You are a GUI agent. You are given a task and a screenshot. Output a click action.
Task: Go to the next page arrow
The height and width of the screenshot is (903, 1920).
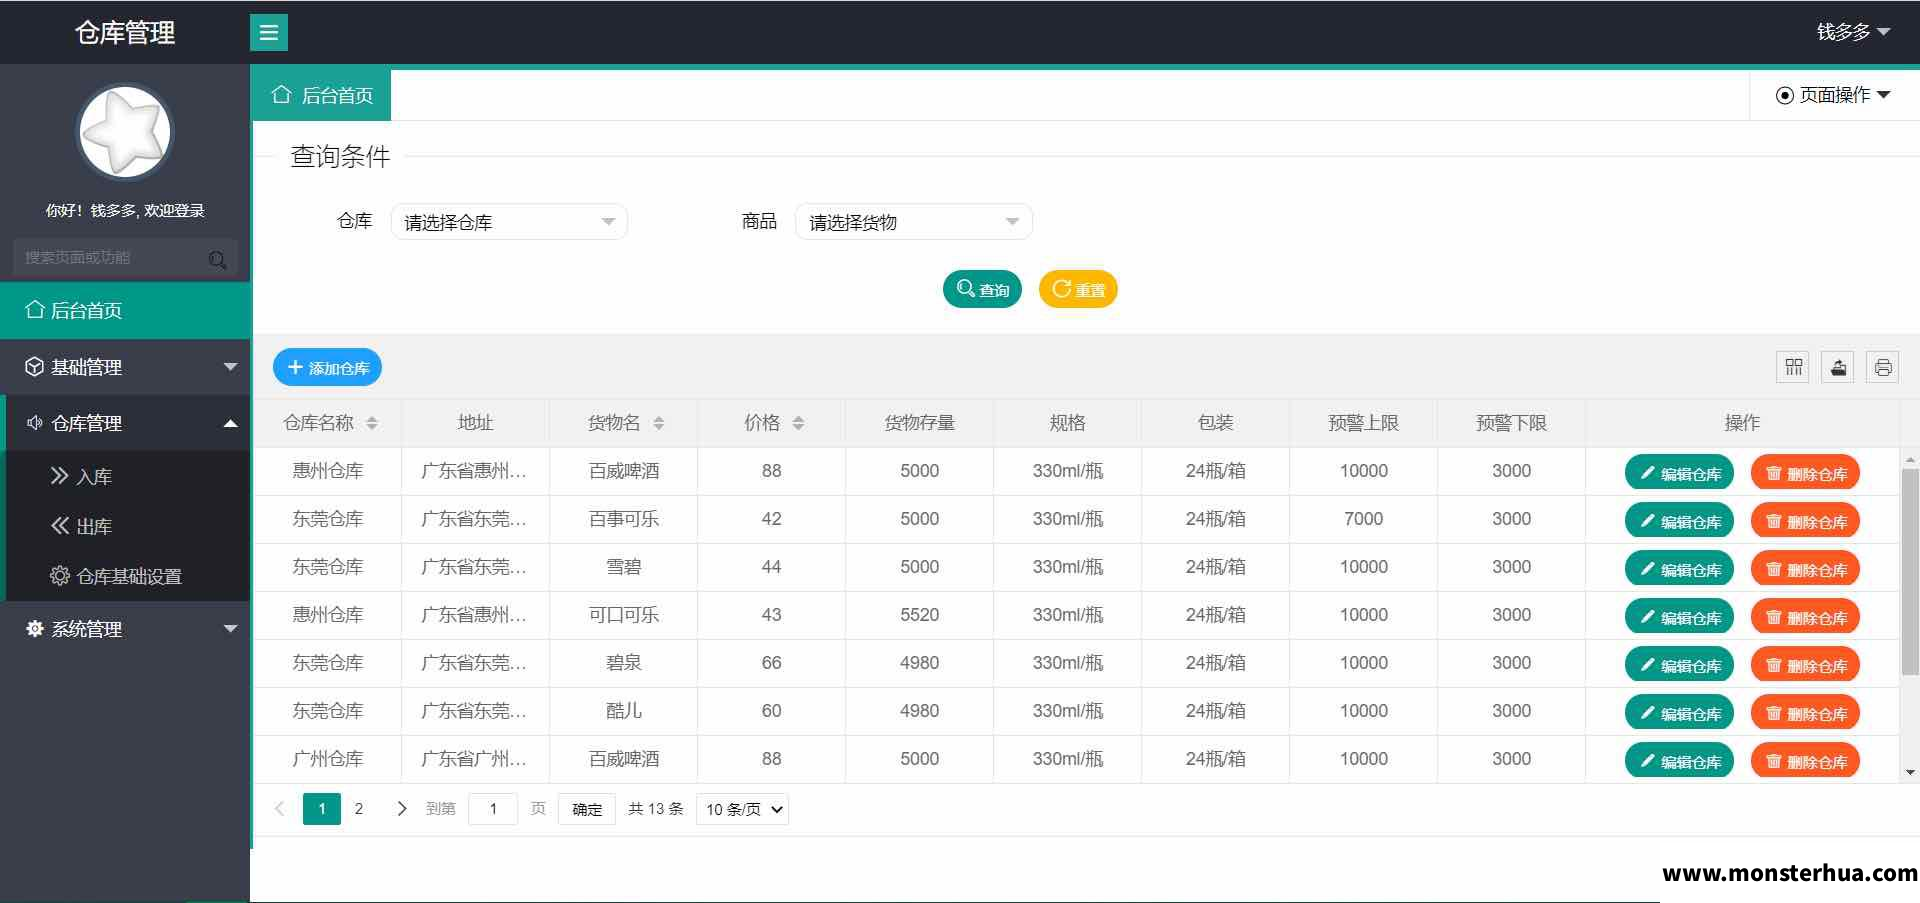[401, 809]
